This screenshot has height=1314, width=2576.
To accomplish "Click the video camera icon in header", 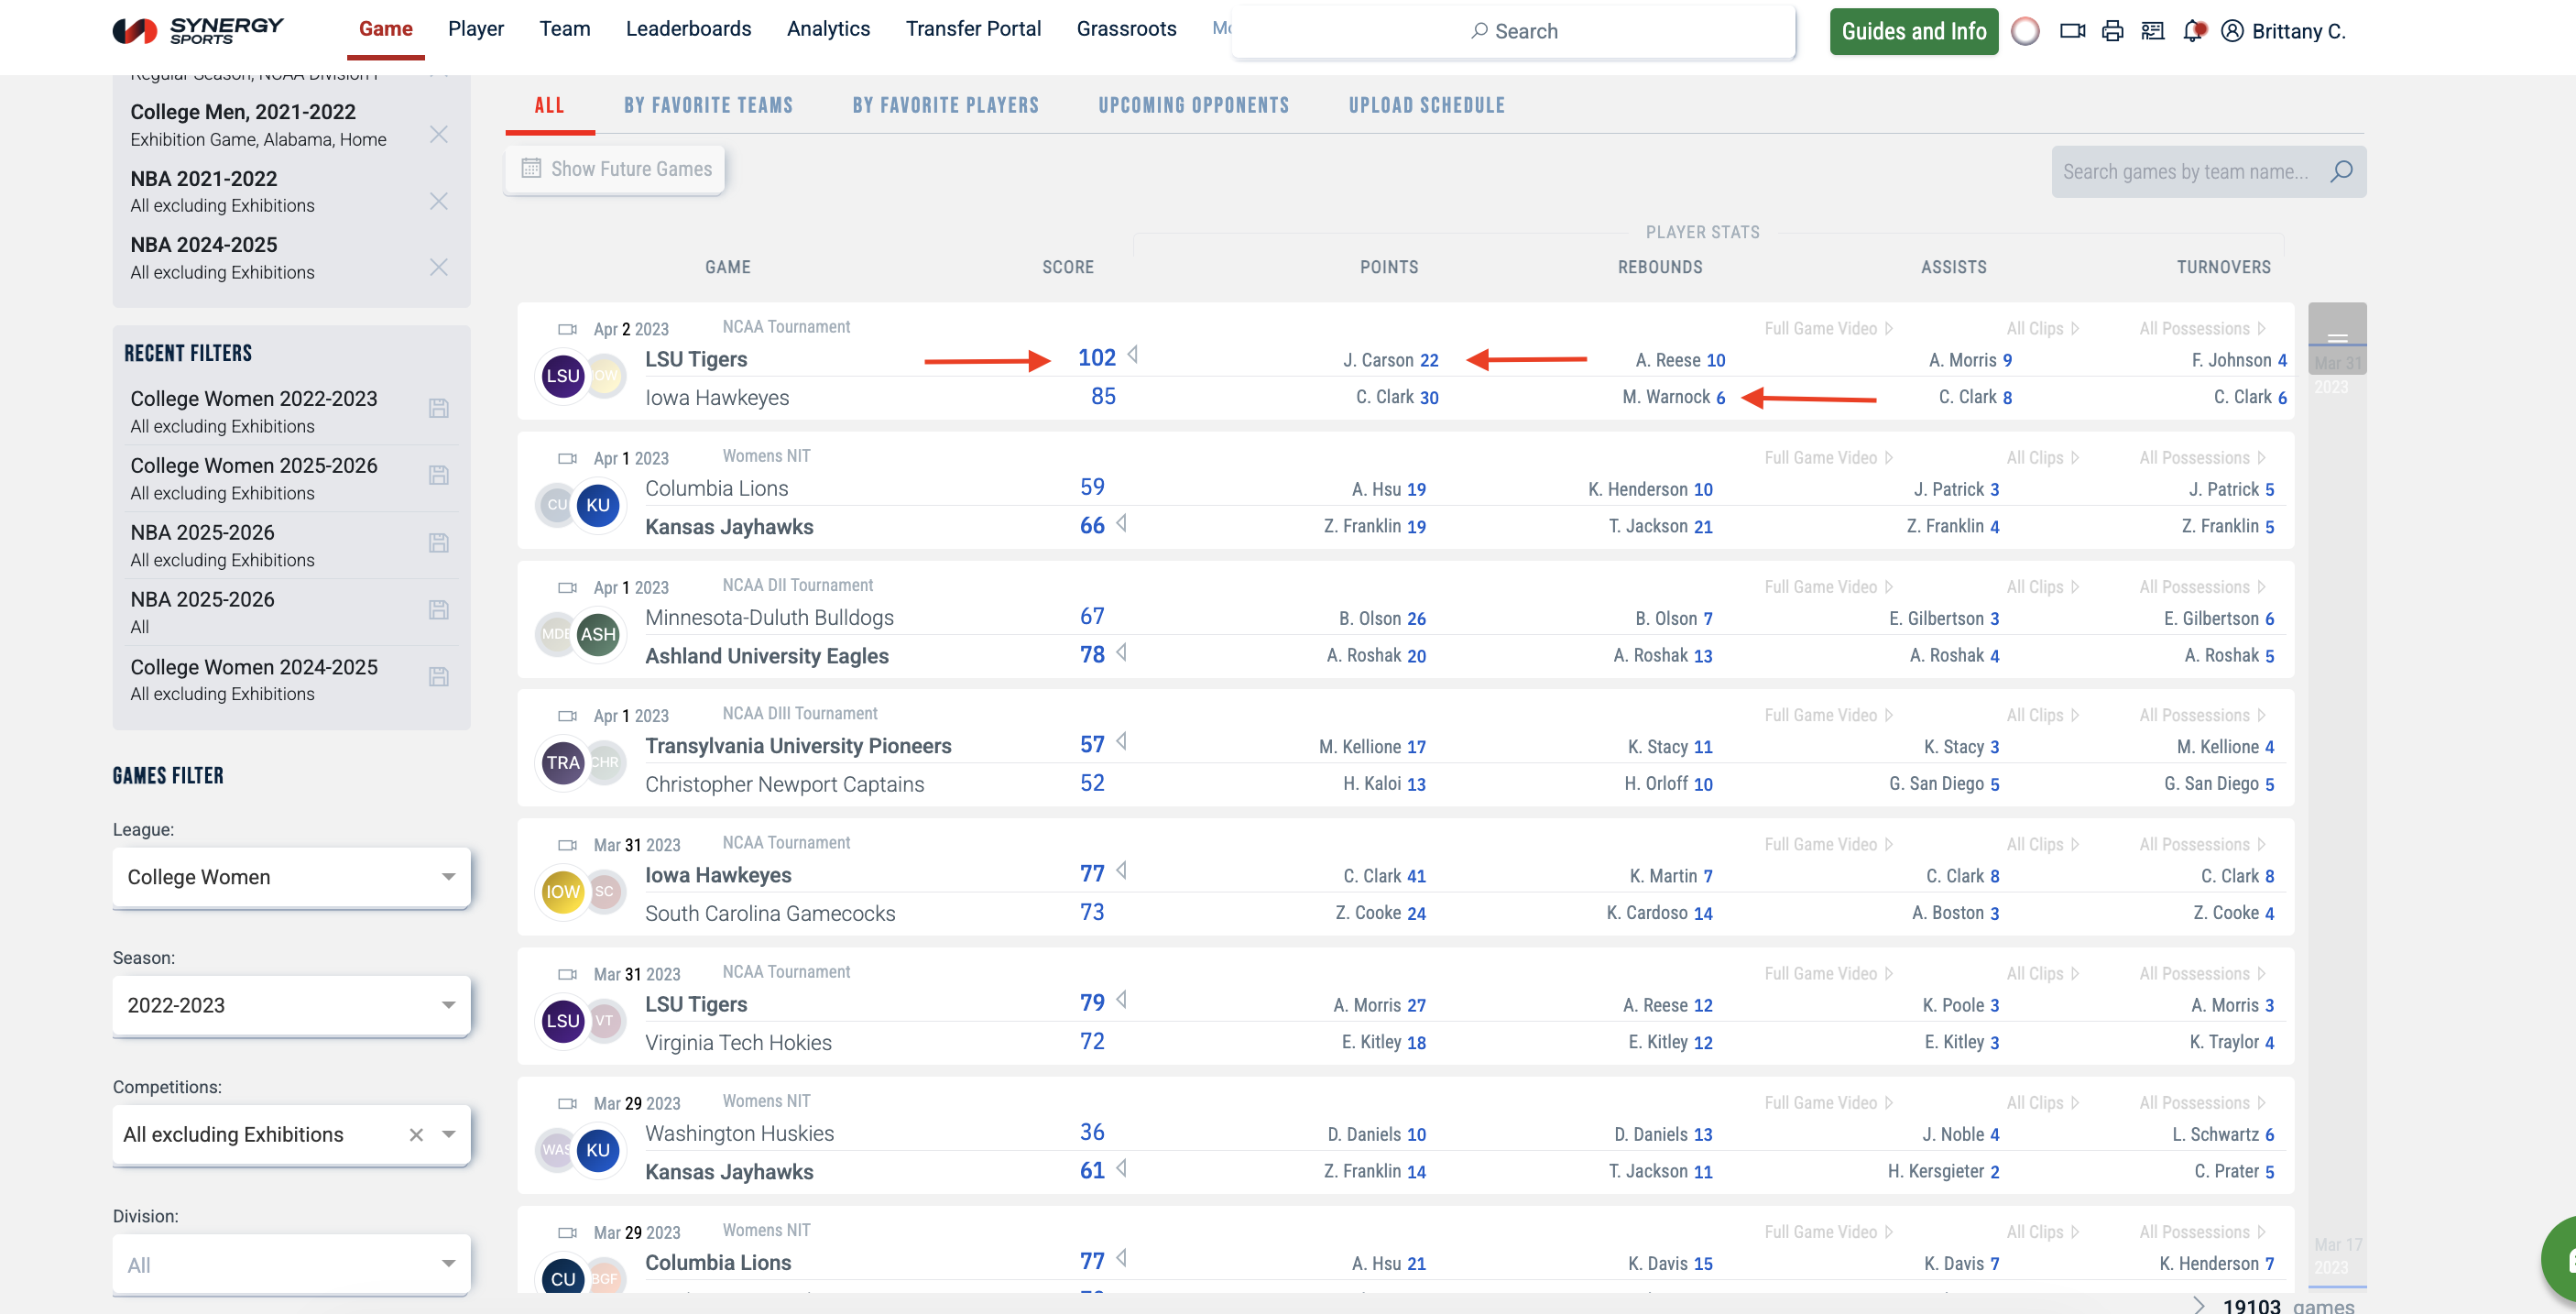I will 2072,31.
